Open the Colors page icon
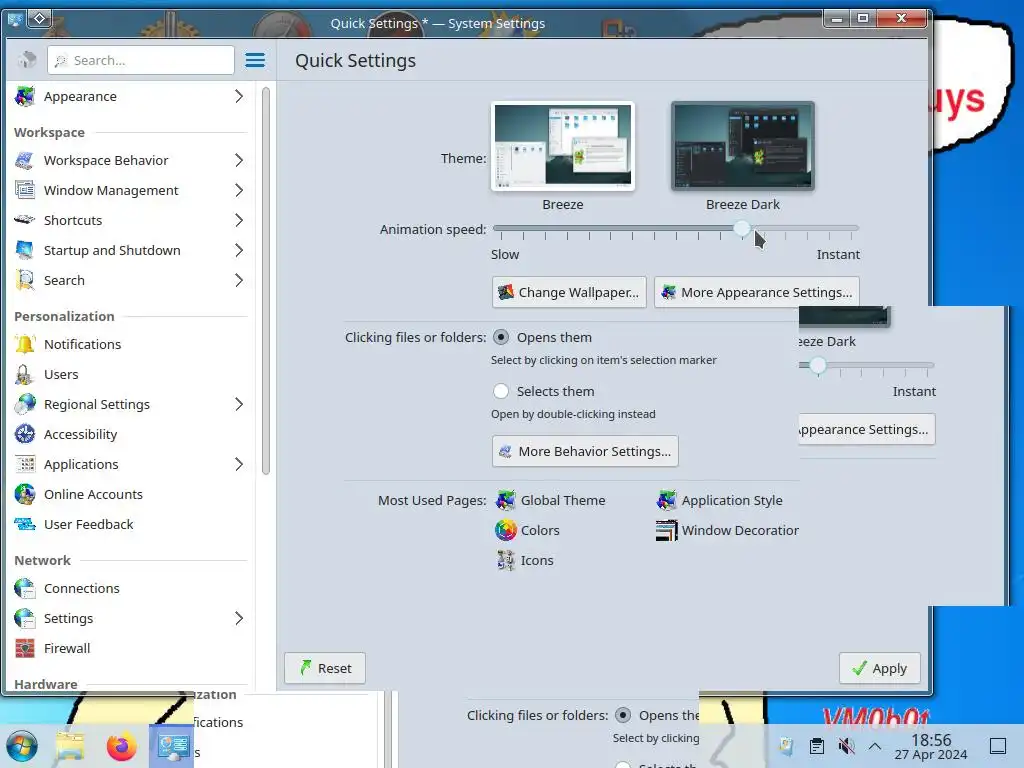 [505, 530]
